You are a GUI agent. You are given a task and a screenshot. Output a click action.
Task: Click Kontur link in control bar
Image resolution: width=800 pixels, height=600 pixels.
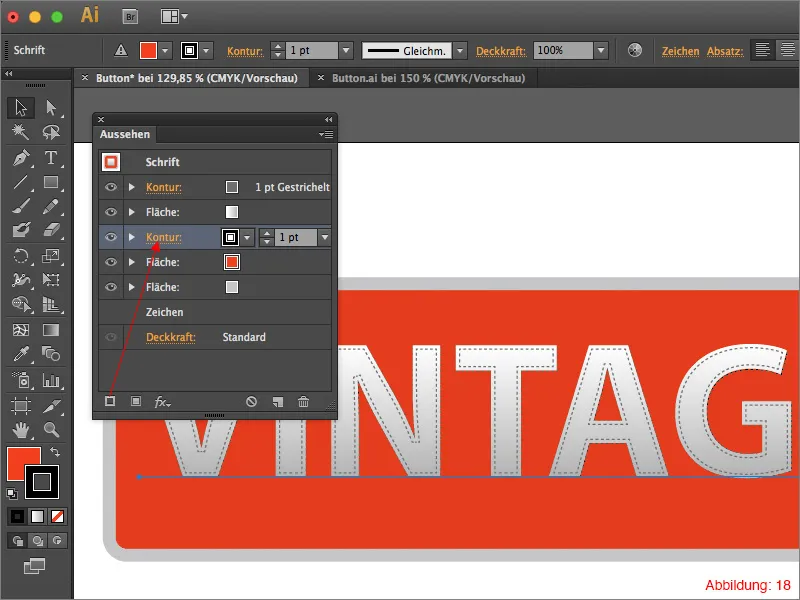(x=245, y=51)
